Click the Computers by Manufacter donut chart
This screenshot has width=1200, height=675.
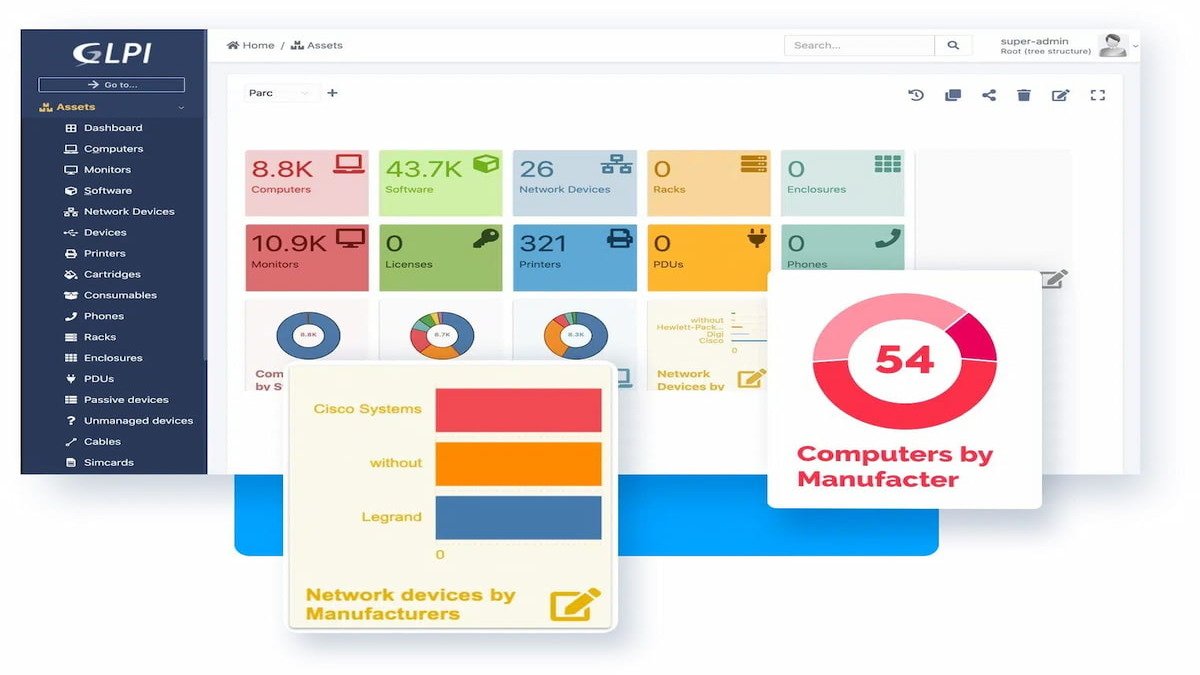(x=905, y=361)
